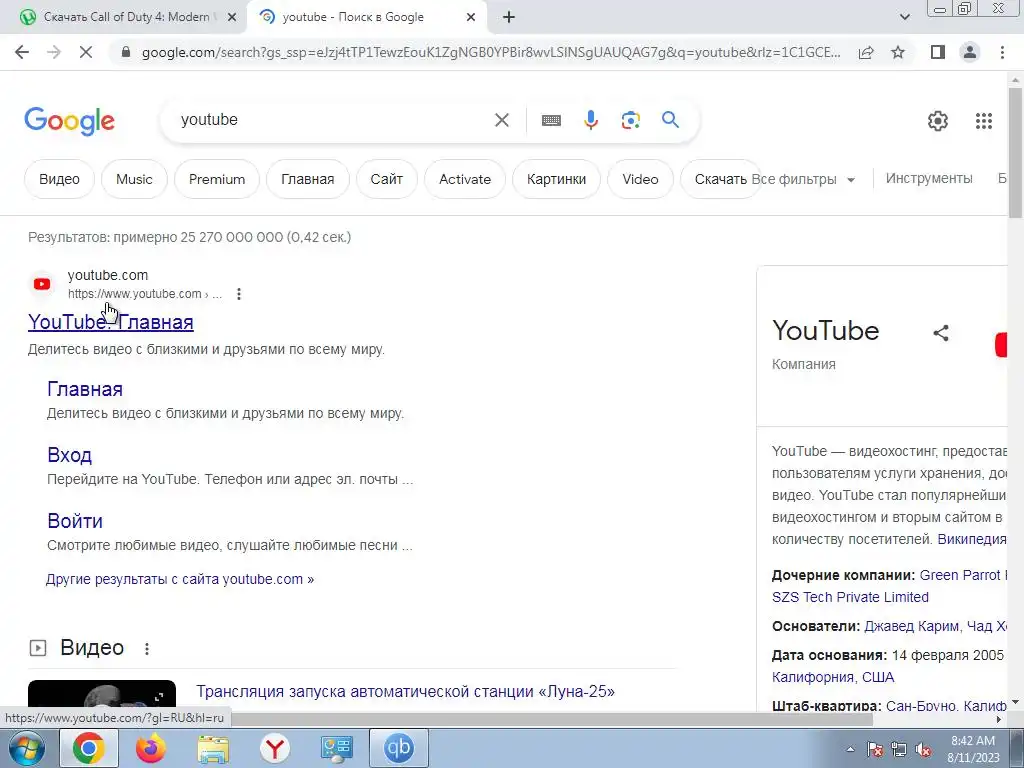Select the Video filter chip
Screen dimensions: 1024x768
coord(640,179)
